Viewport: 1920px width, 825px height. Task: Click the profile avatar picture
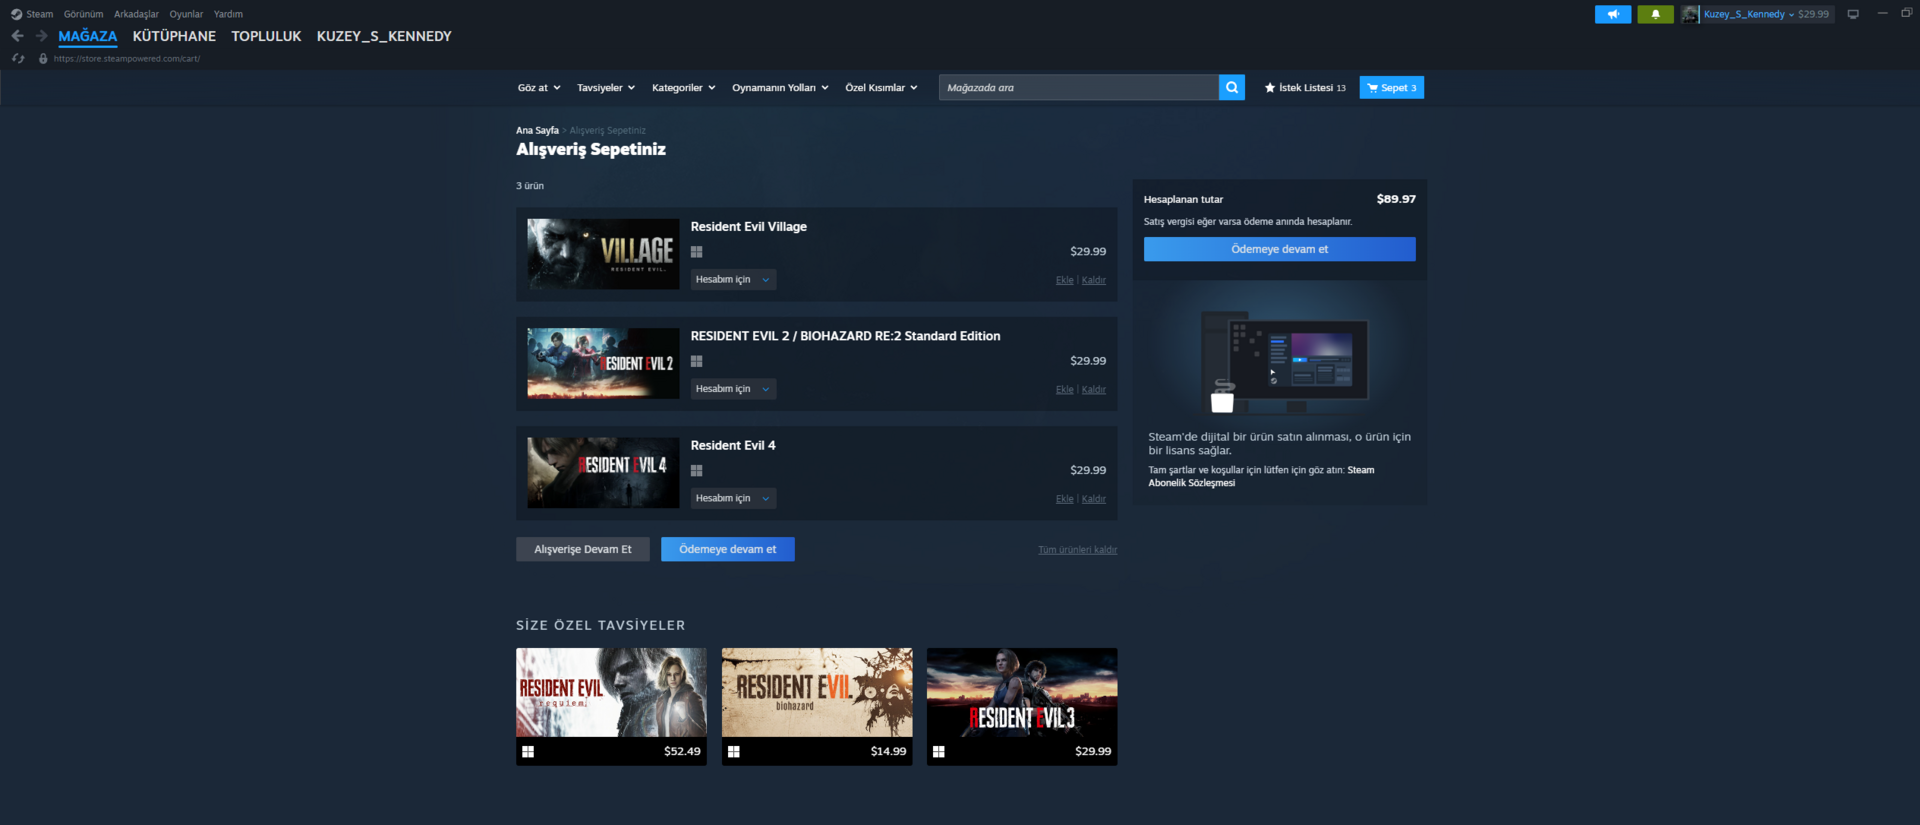click(x=1690, y=14)
